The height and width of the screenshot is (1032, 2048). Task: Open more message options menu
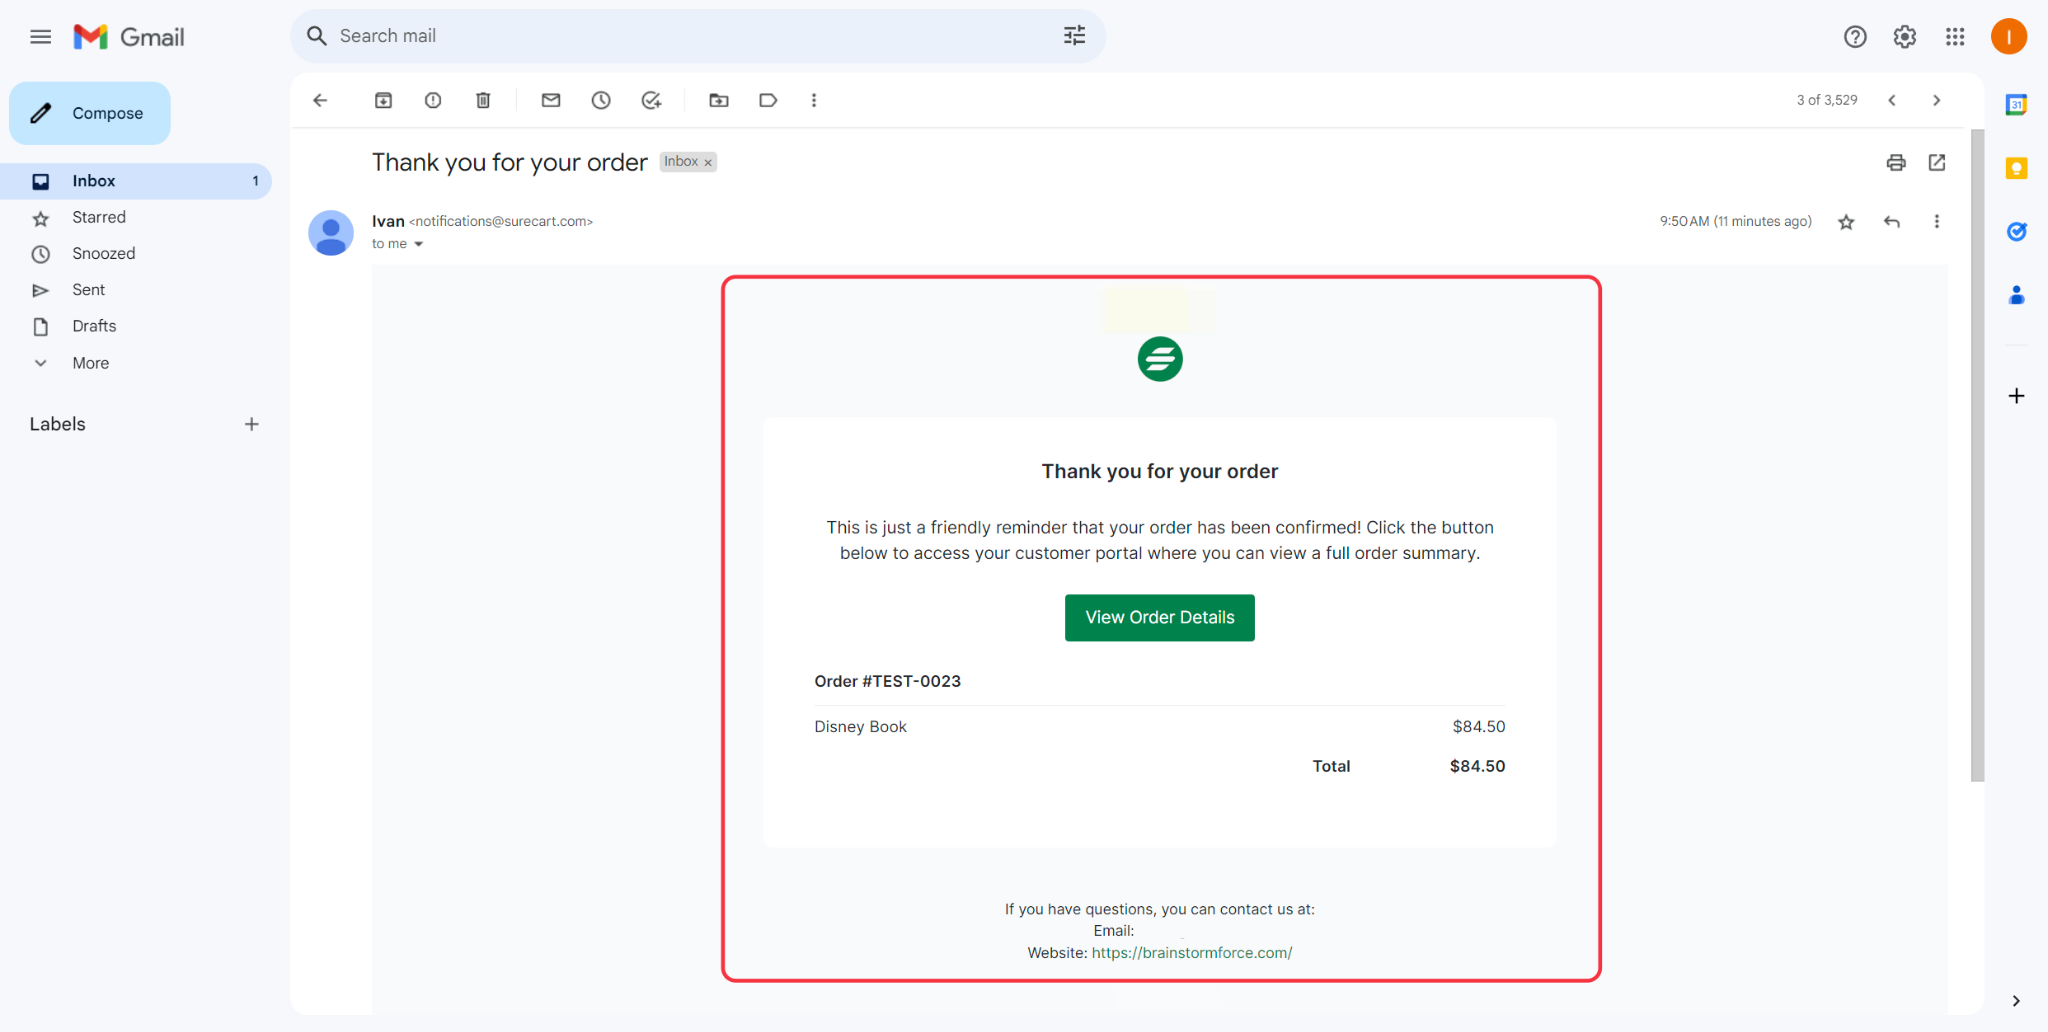click(x=1937, y=221)
